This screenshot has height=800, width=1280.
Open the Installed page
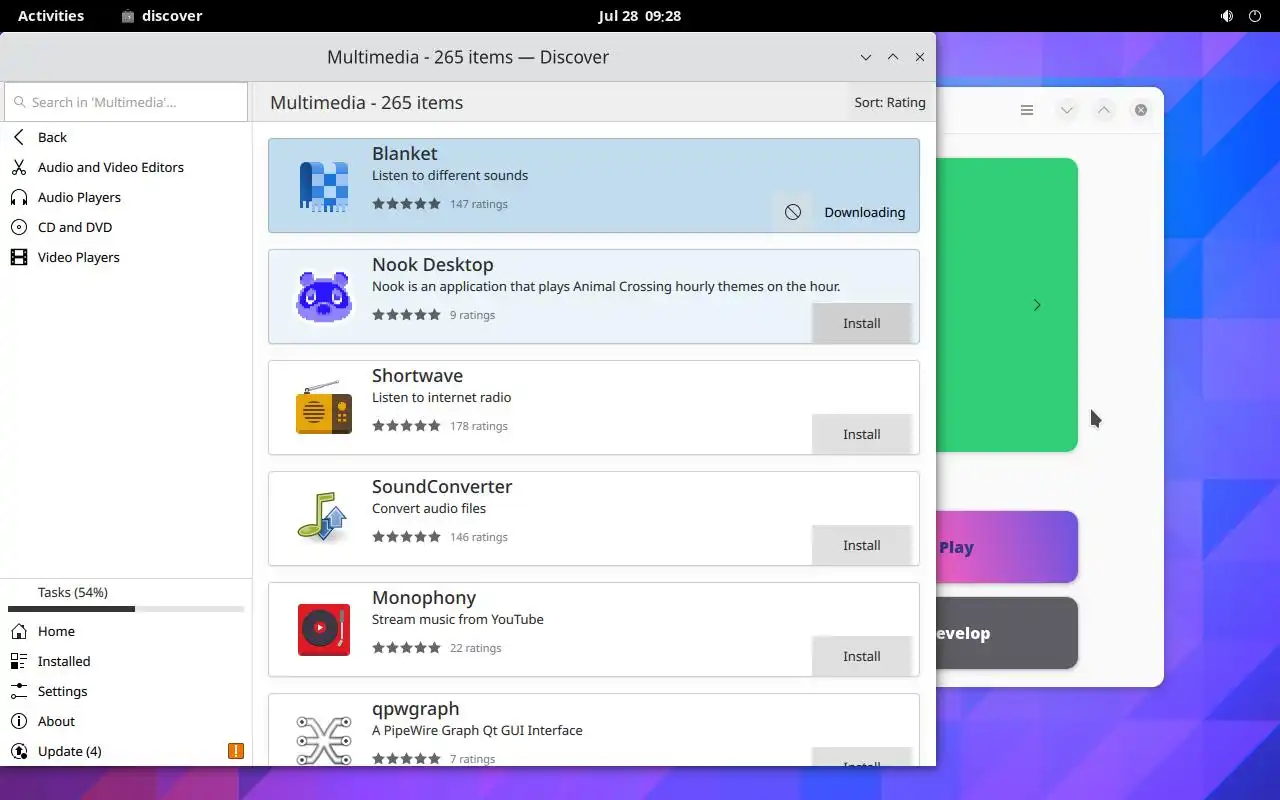pos(126,661)
